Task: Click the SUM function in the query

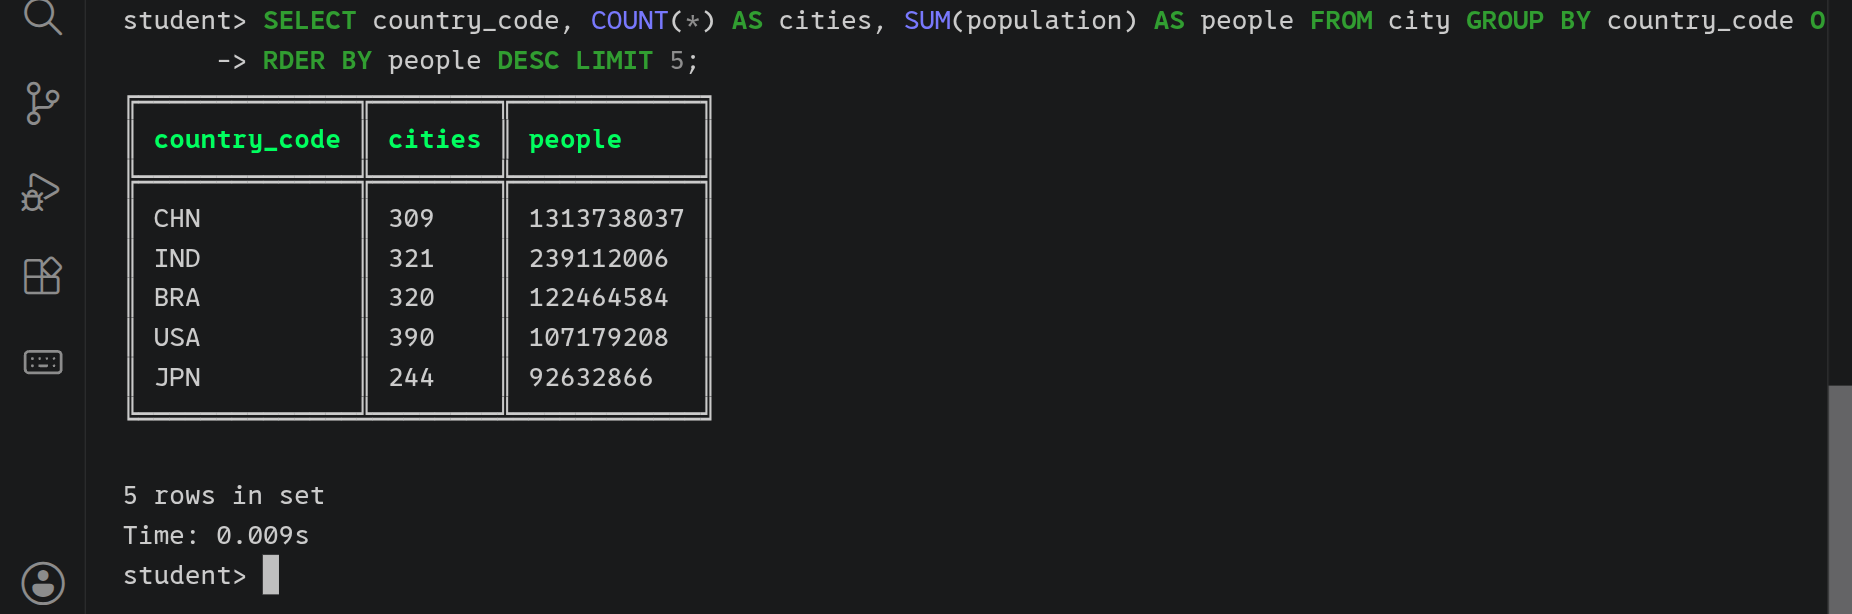Action: 927,20
